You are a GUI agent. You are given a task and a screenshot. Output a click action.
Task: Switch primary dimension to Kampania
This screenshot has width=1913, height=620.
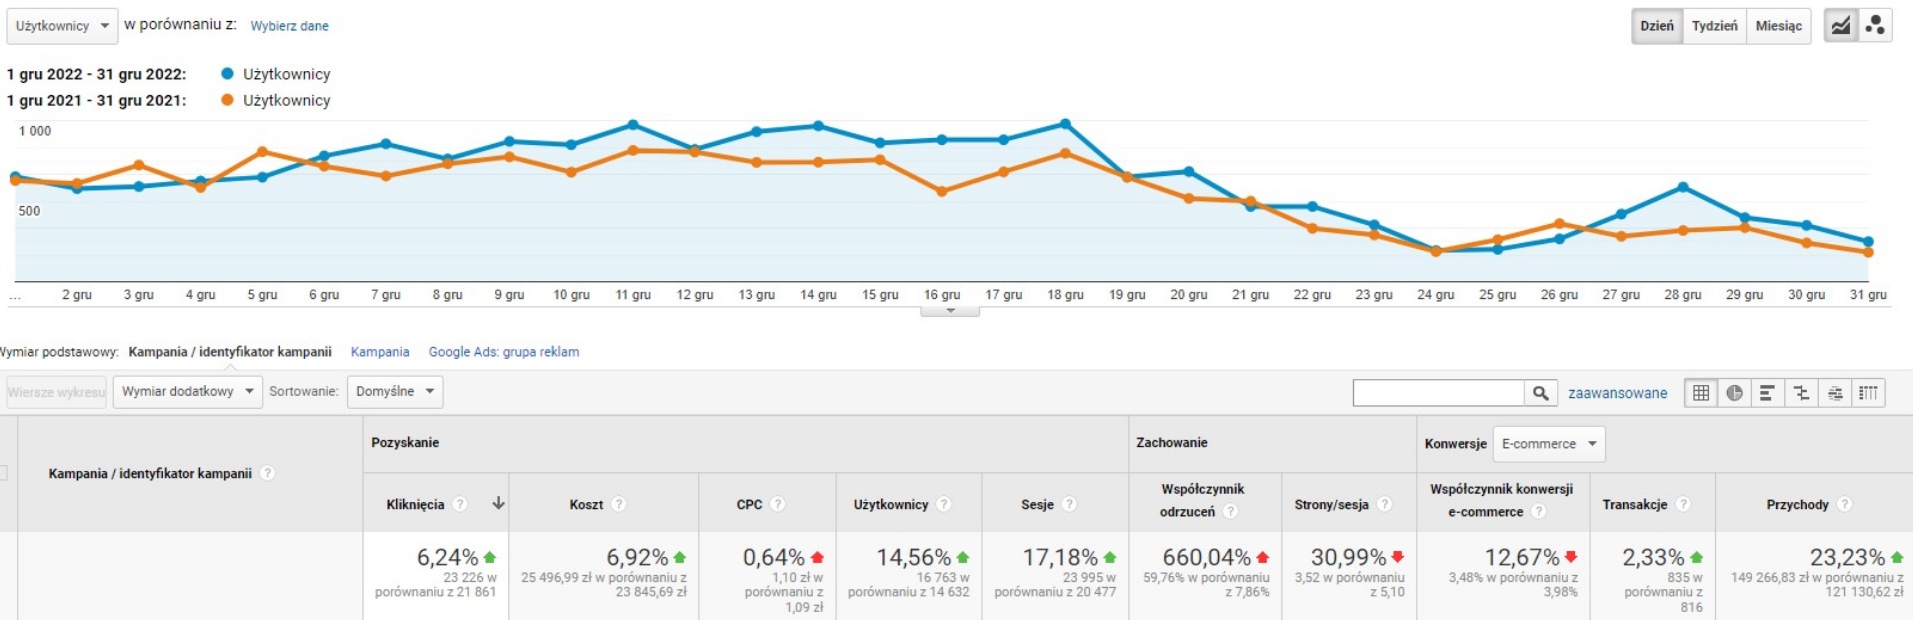point(380,352)
